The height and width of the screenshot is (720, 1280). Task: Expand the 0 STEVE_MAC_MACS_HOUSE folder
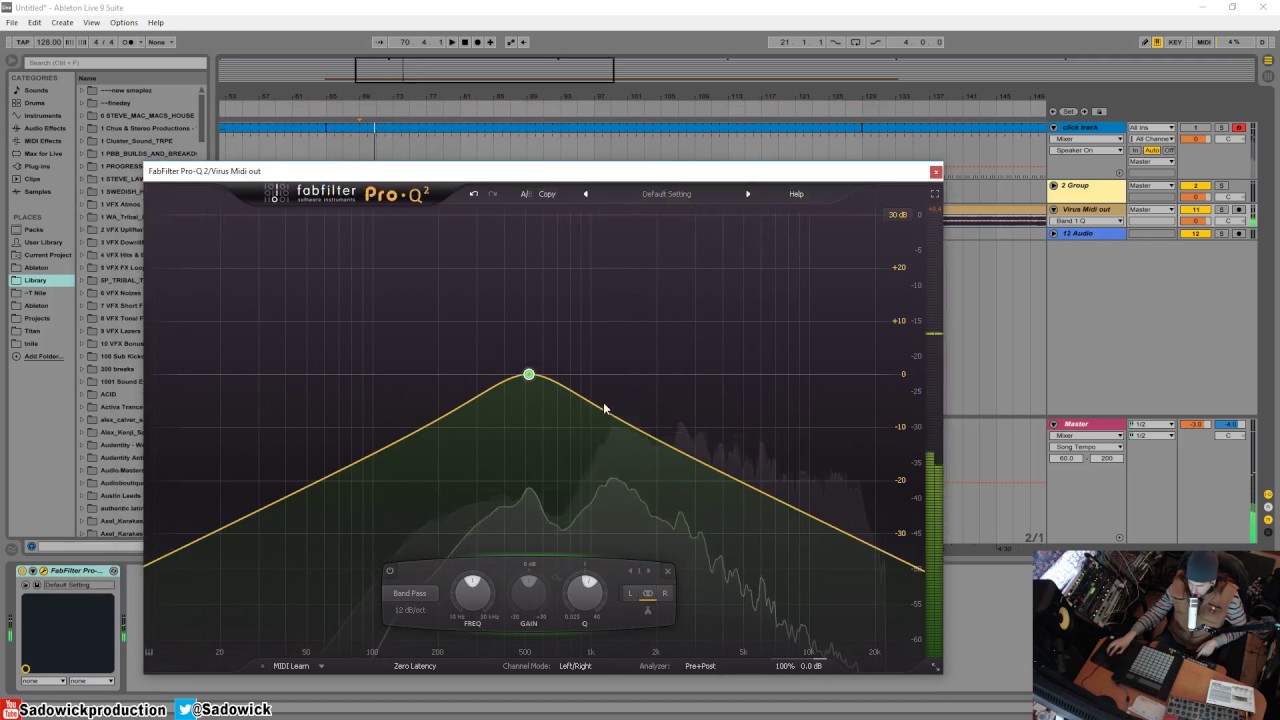(x=83, y=115)
